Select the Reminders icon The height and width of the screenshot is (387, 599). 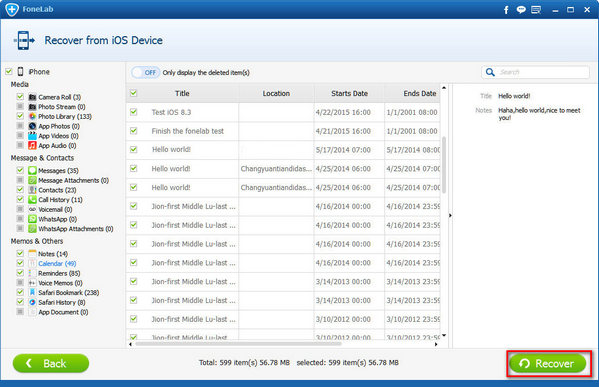coord(32,273)
